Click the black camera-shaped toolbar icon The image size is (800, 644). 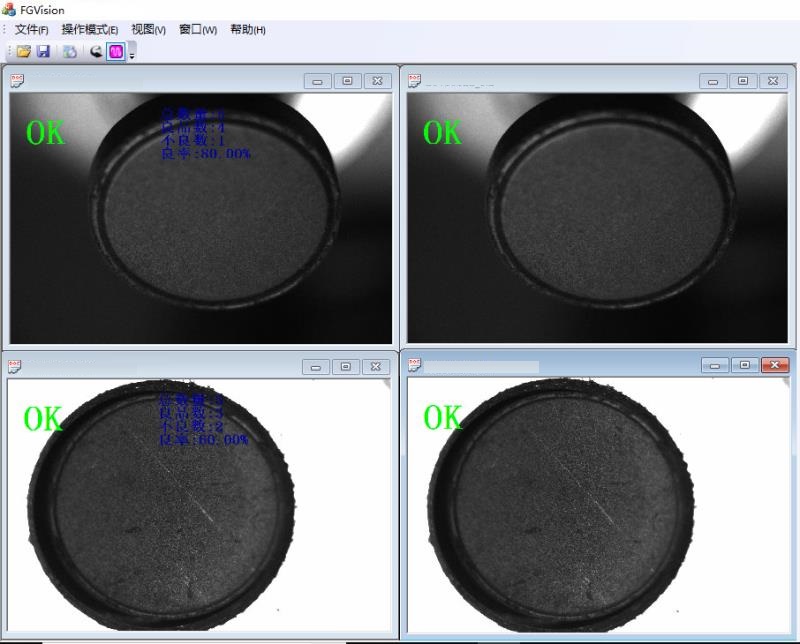pos(96,51)
